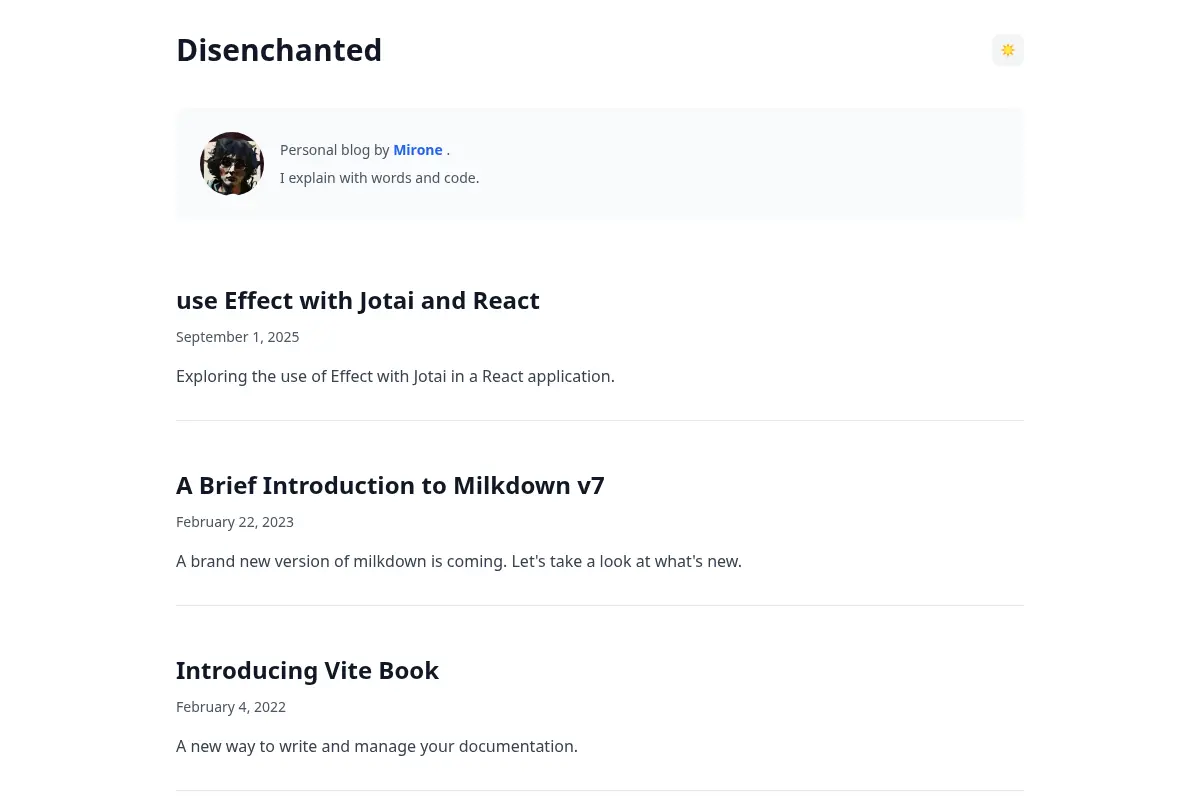Viewport: 1200px width, 800px height.
Task: Click the author's round avatar photo
Action: pyautogui.click(x=232, y=164)
